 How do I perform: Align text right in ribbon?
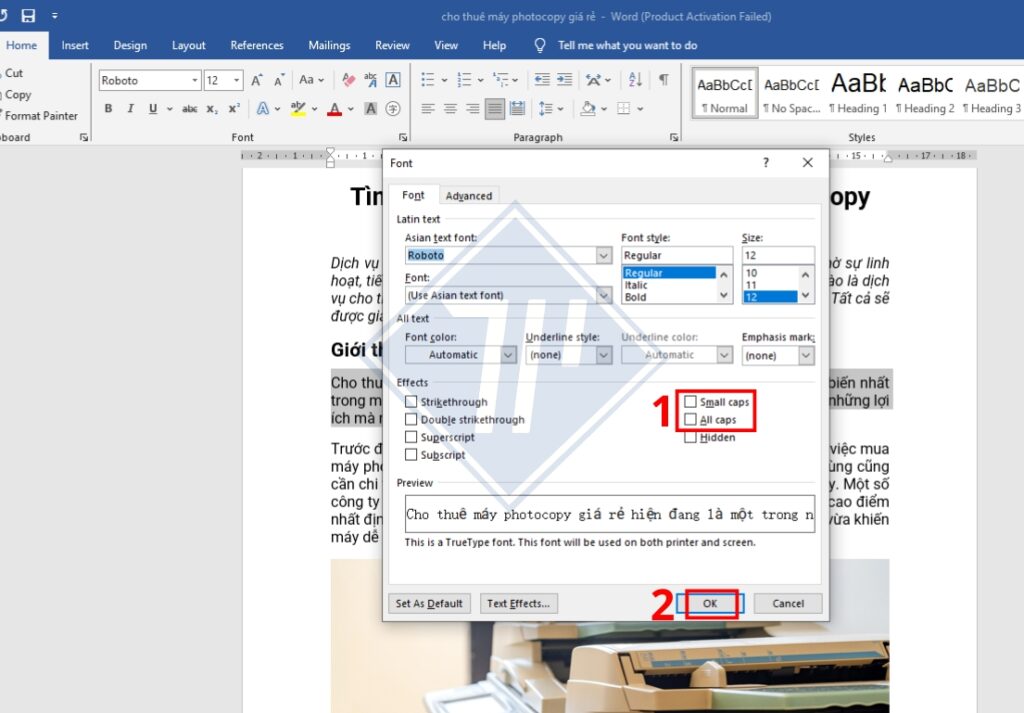[x=473, y=108]
